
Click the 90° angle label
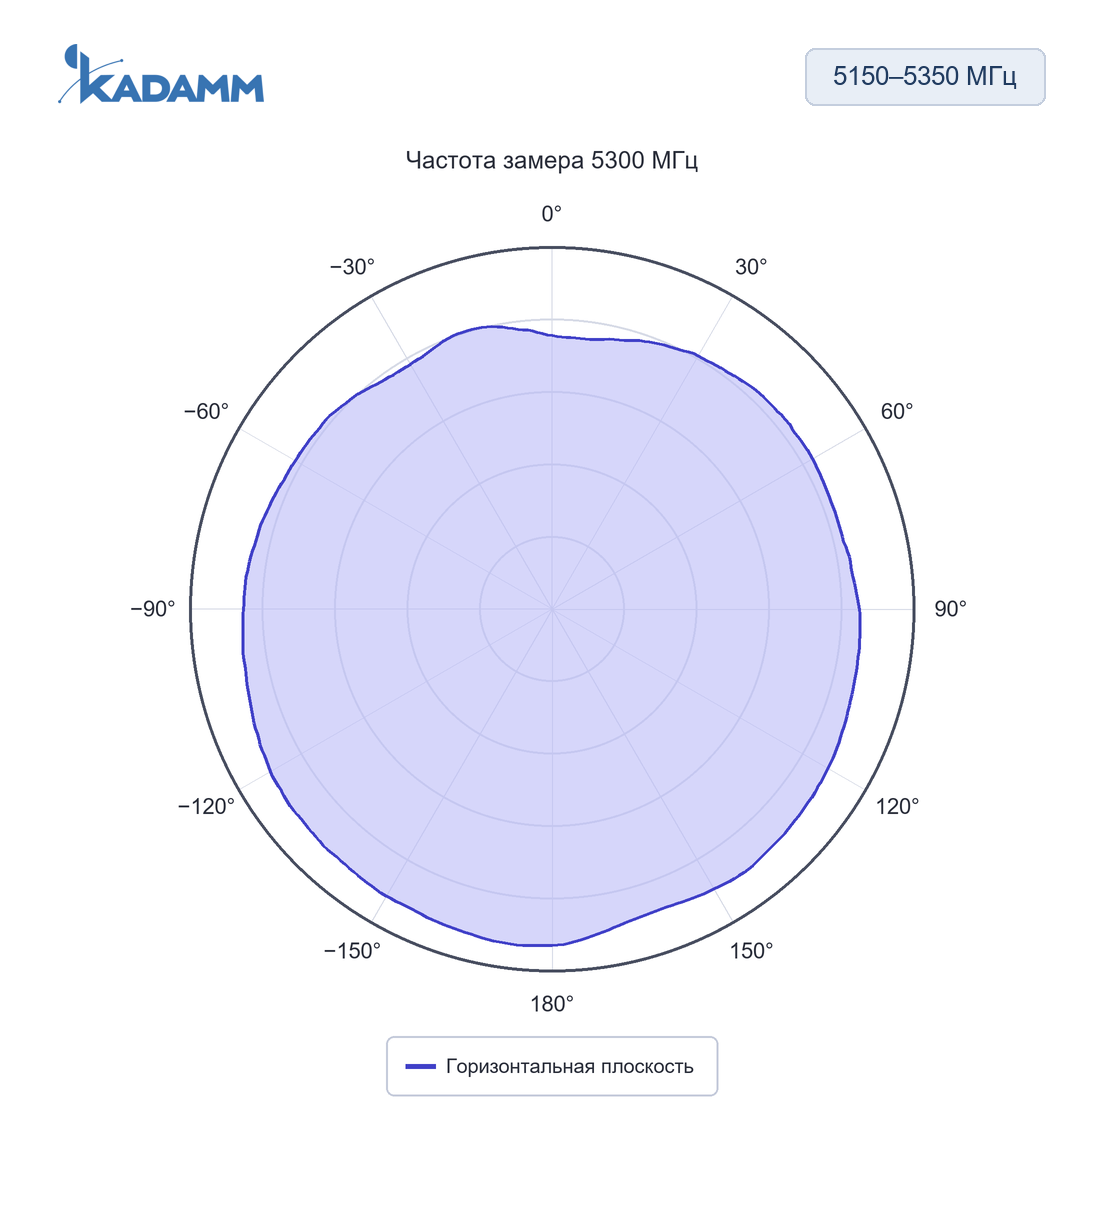tap(951, 609)
